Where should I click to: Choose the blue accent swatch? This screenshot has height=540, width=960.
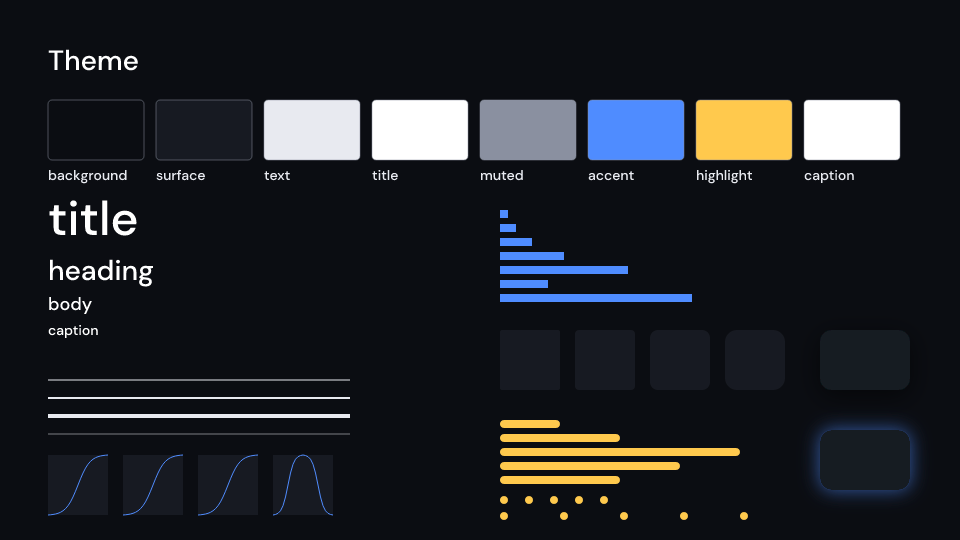636,130
